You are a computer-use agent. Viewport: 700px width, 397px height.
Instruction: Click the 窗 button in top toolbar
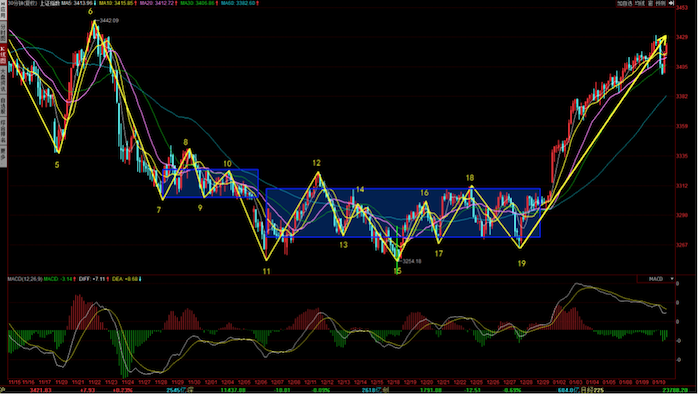tap(650, 3)
